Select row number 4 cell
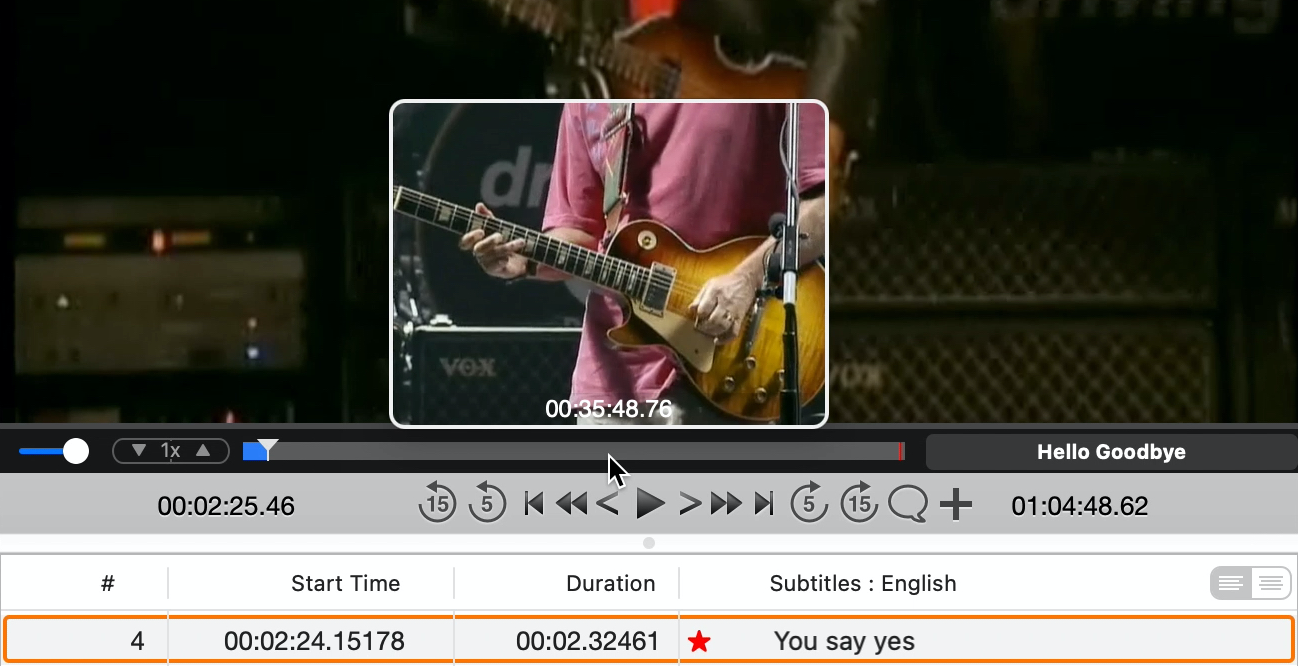 click(x=137, y=641)
